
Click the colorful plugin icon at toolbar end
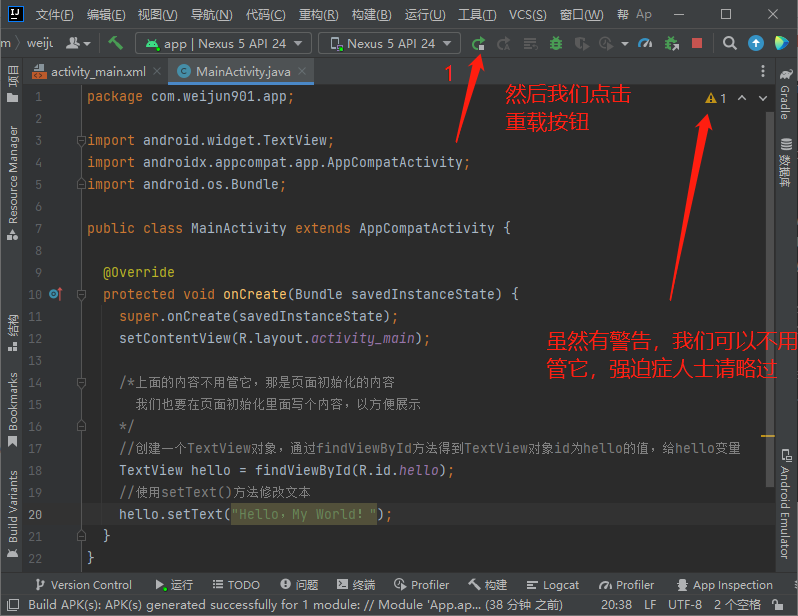tap(781, 44)
